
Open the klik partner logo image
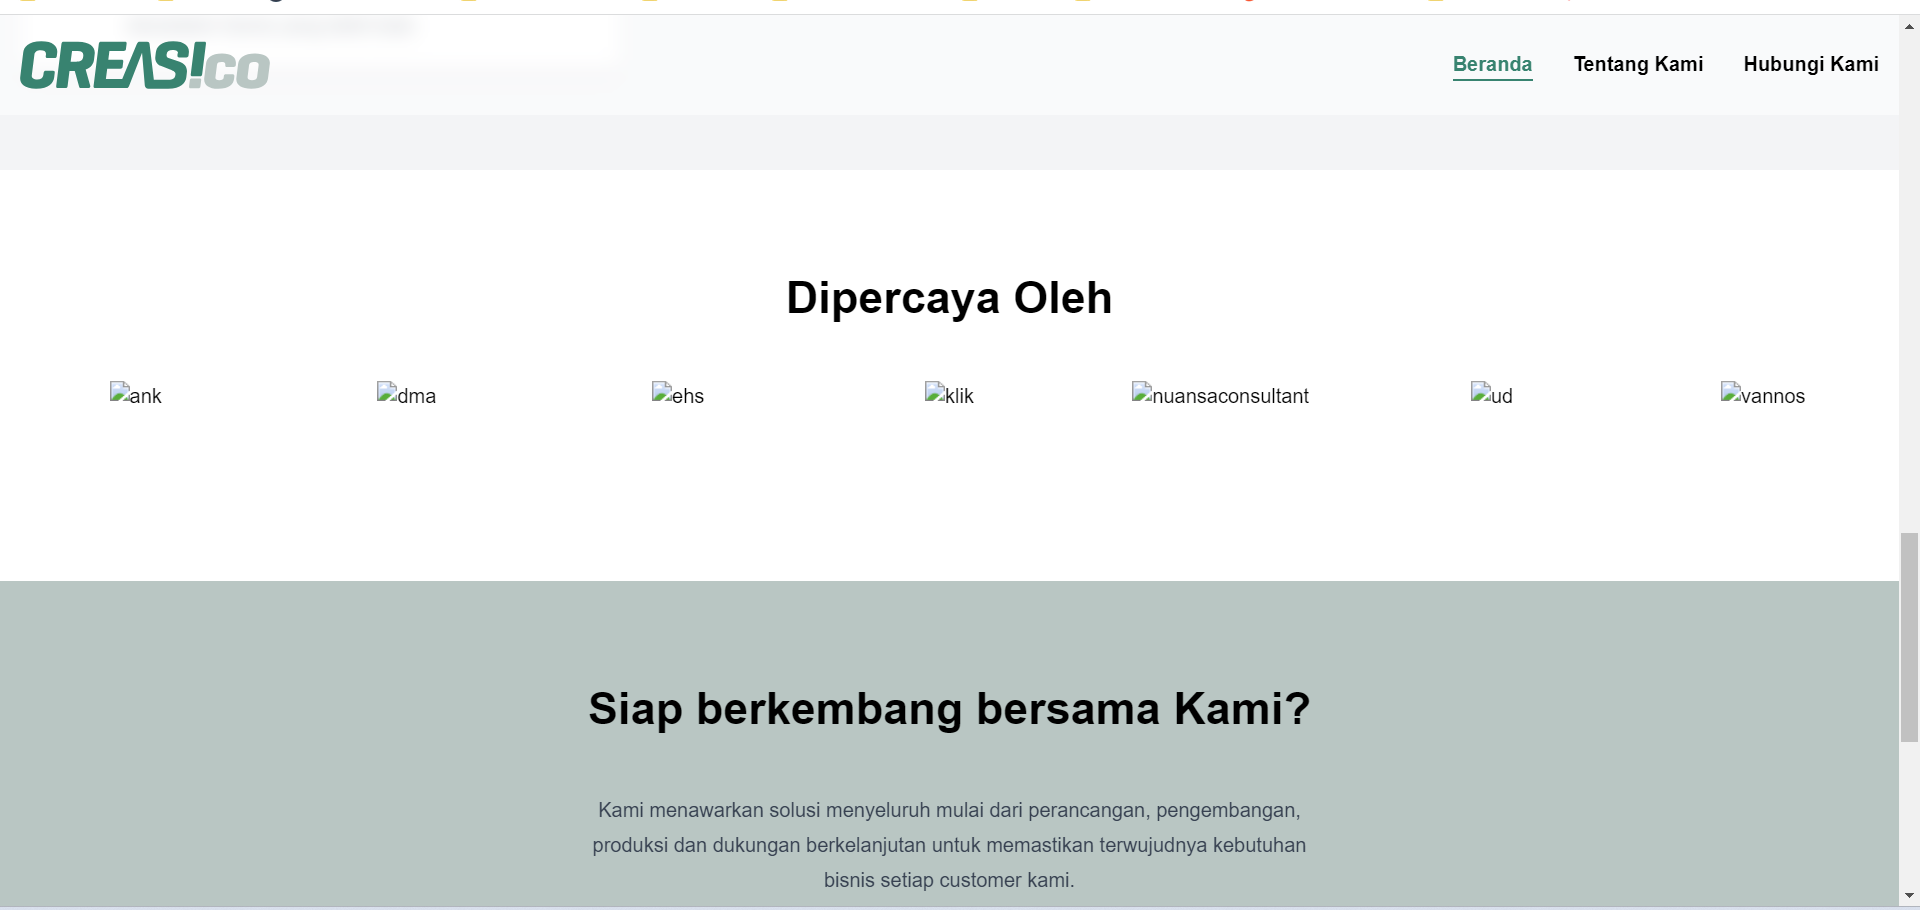[949, 396]
